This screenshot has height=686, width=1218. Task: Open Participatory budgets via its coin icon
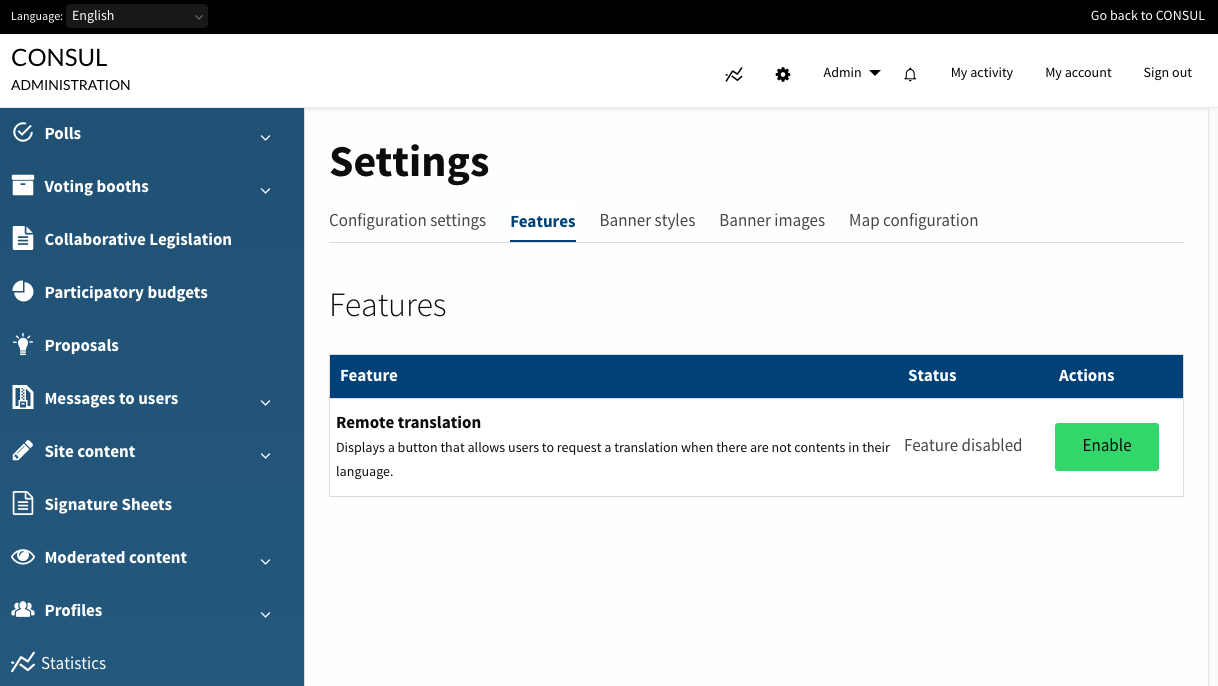coord(21,289)
